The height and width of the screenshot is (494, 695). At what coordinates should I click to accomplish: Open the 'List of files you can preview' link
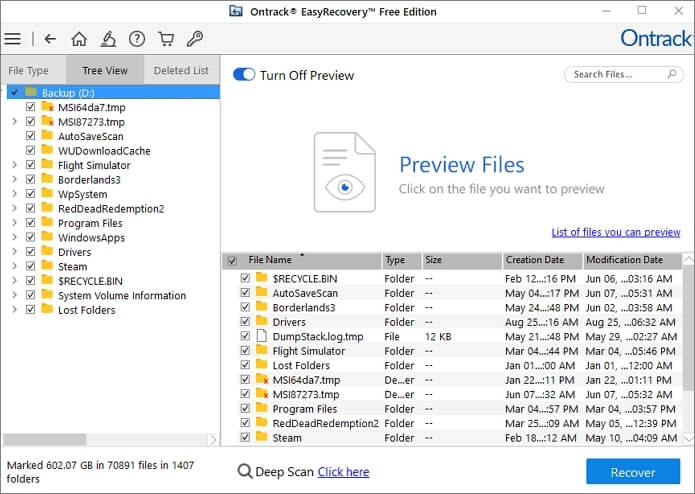(616, 232)
